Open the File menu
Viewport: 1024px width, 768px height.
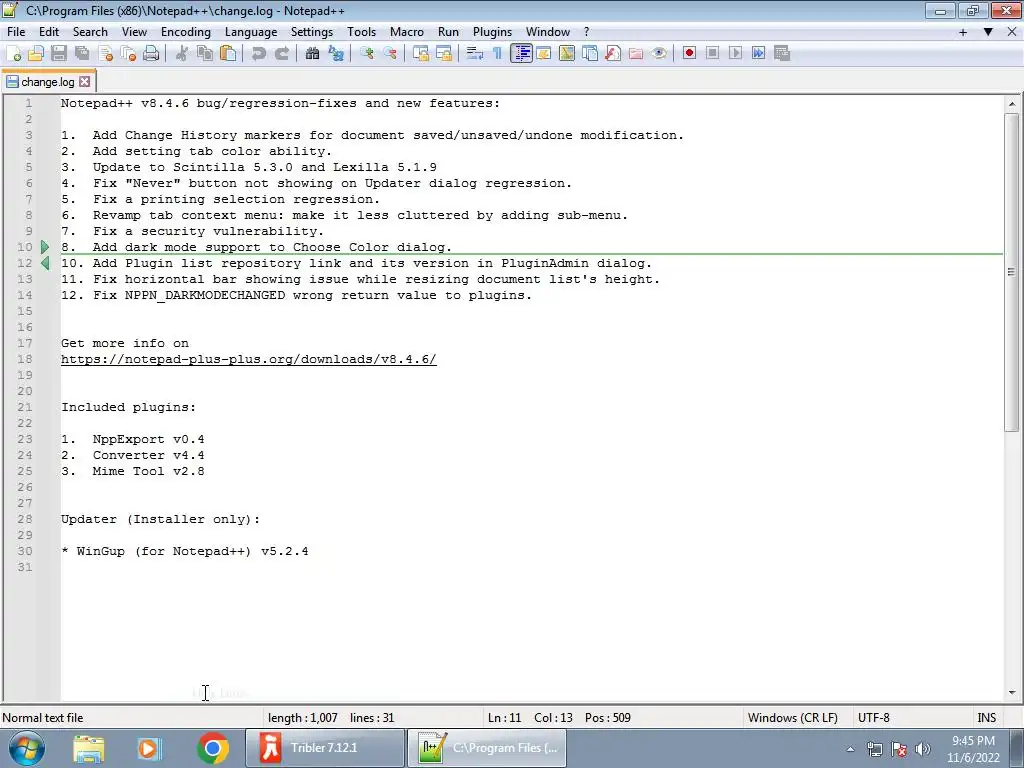[x=16, y=32]
